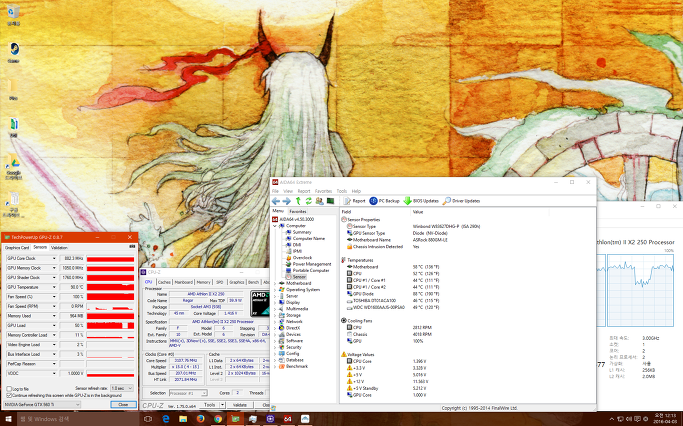Click the Task View taskbar button

click(148, 419)
